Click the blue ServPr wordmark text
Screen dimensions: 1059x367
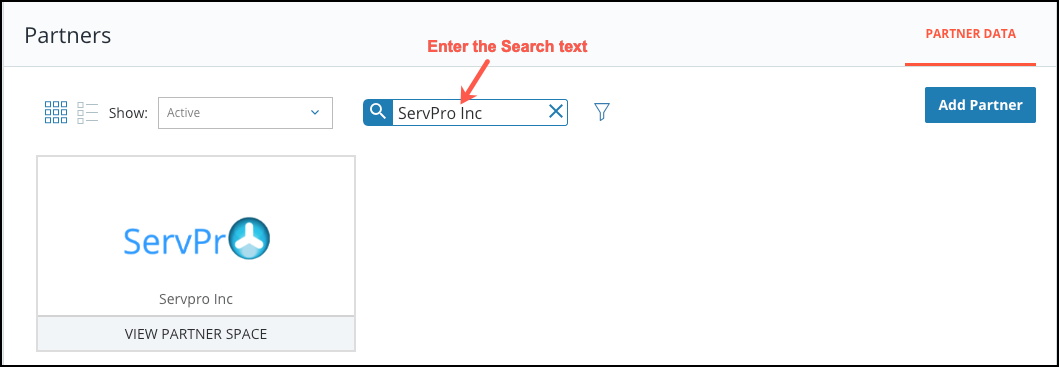[x=176, y=241]
